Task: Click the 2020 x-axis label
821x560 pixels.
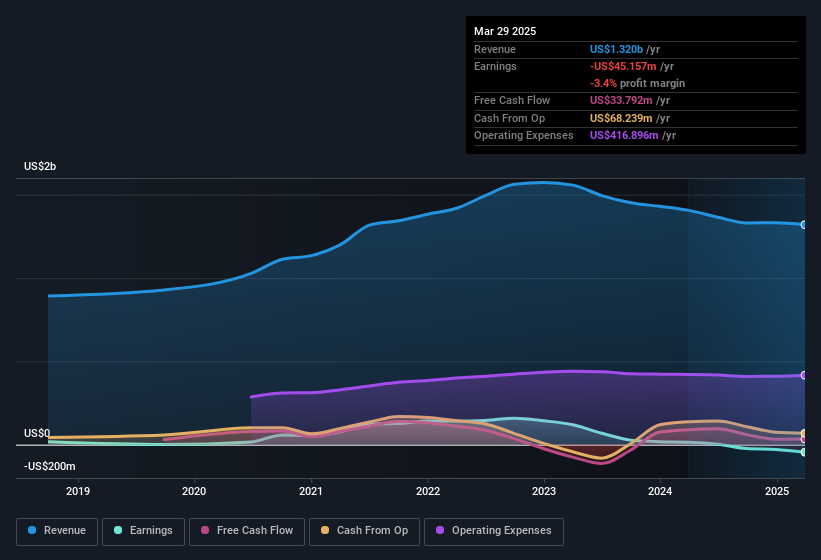Action: pyautogui.click(x=194, y=491)
